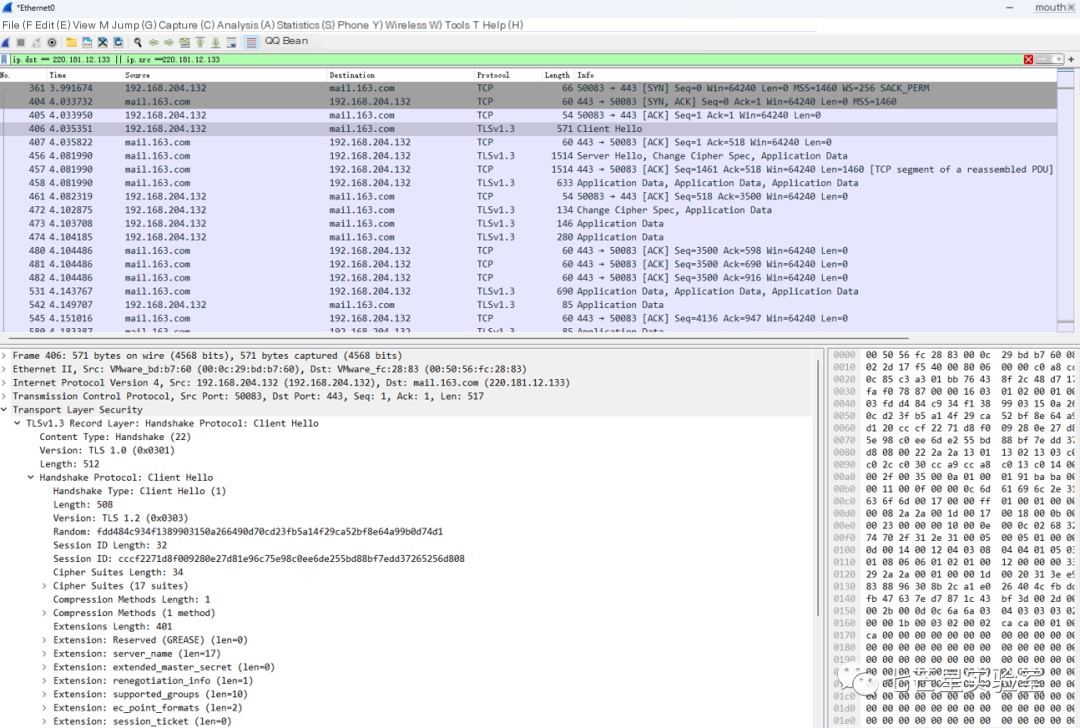Select Version: TLS 1.2 (0x0303) line
Viewport: 1080px width, 728px height.
click(121, 518)
